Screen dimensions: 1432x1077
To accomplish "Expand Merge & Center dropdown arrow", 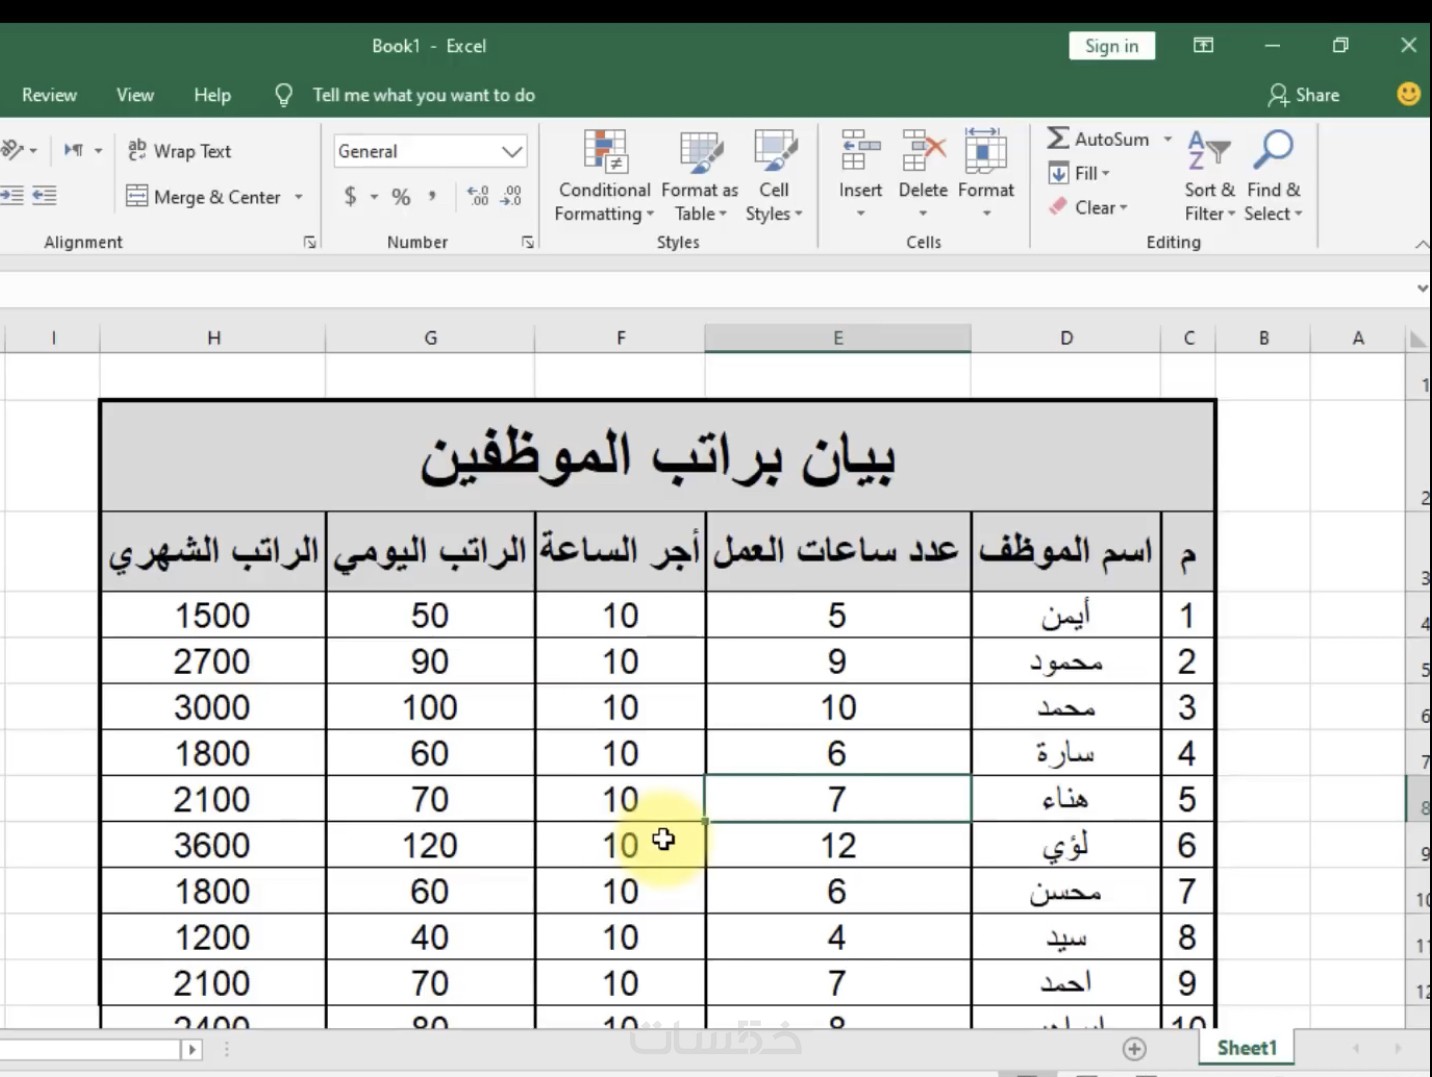I will coord(298,197).
